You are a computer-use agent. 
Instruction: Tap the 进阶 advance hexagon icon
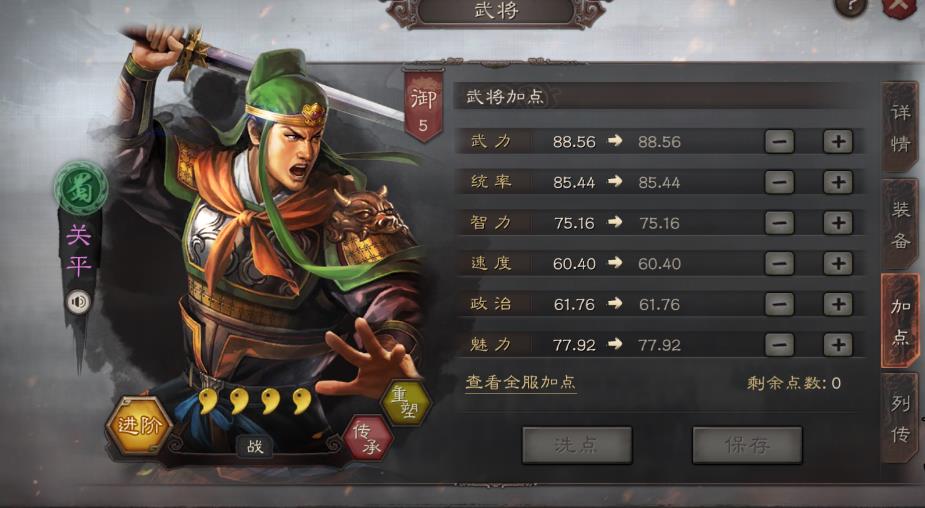139,425
